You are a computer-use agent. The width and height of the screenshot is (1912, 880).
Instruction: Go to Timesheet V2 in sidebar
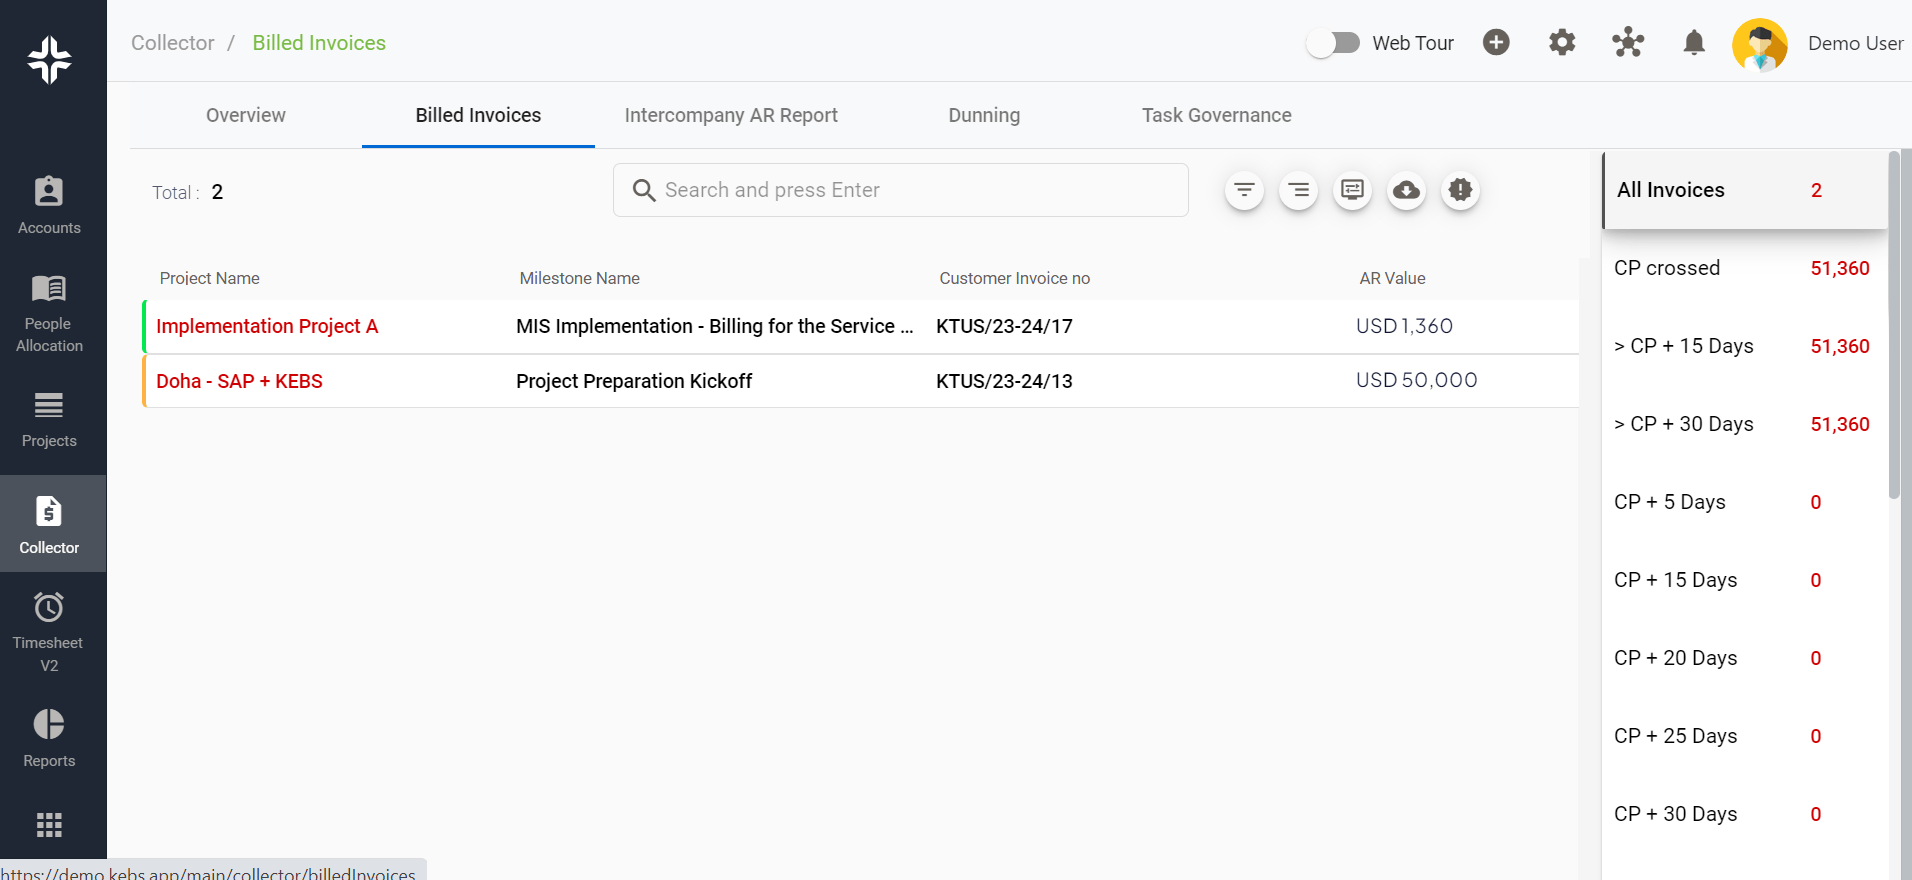[x=49, y=631]
